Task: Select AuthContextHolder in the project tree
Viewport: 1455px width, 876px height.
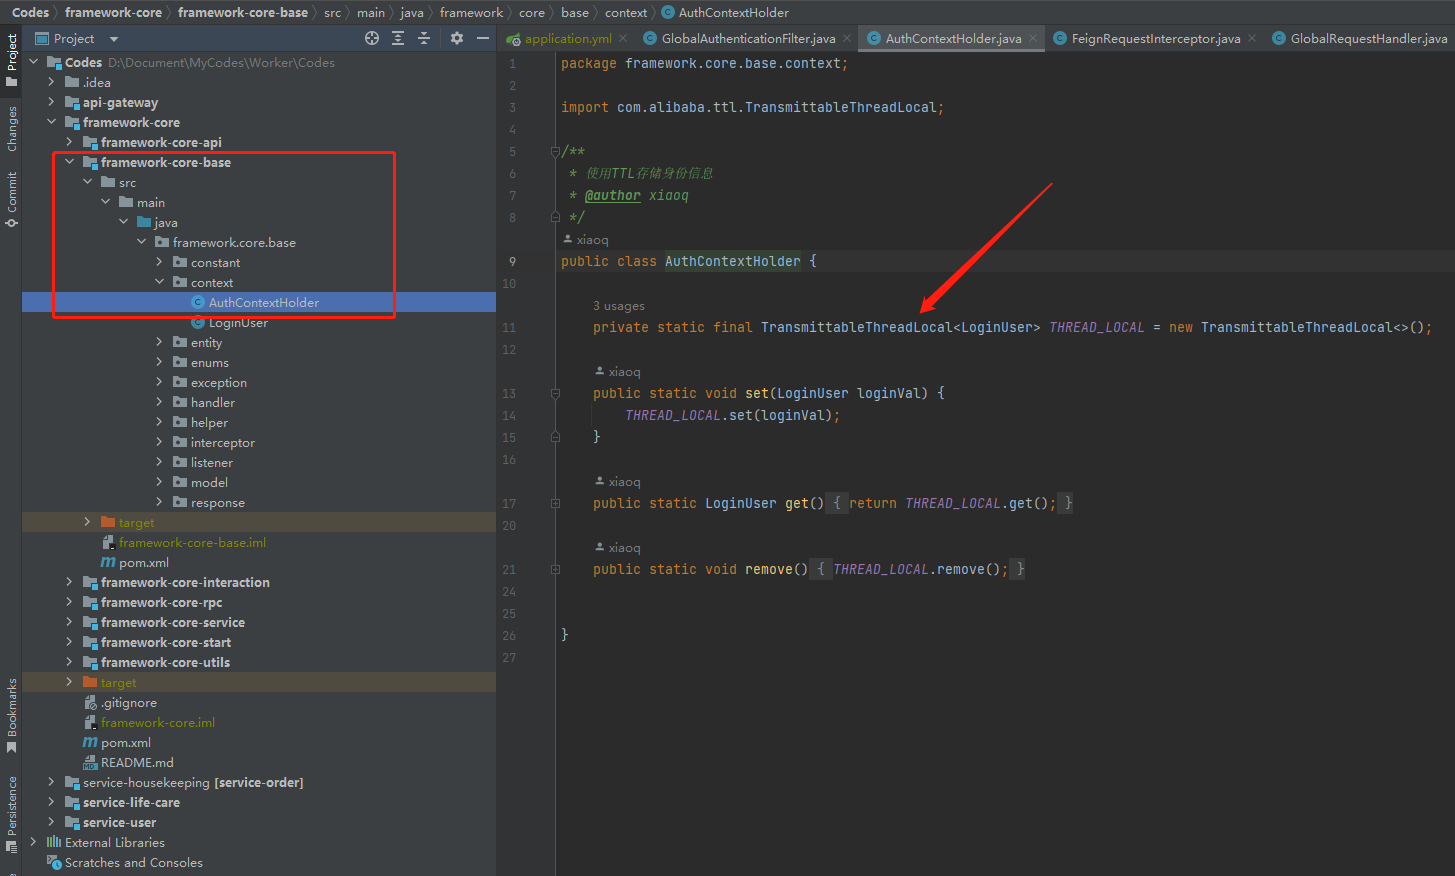Action: click(259, 302)
